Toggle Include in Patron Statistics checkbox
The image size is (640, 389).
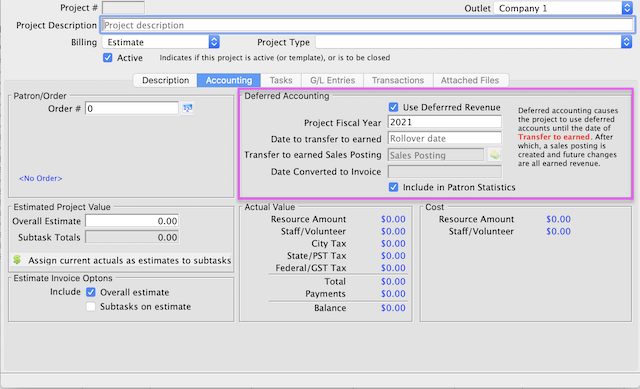pos(393,187)
